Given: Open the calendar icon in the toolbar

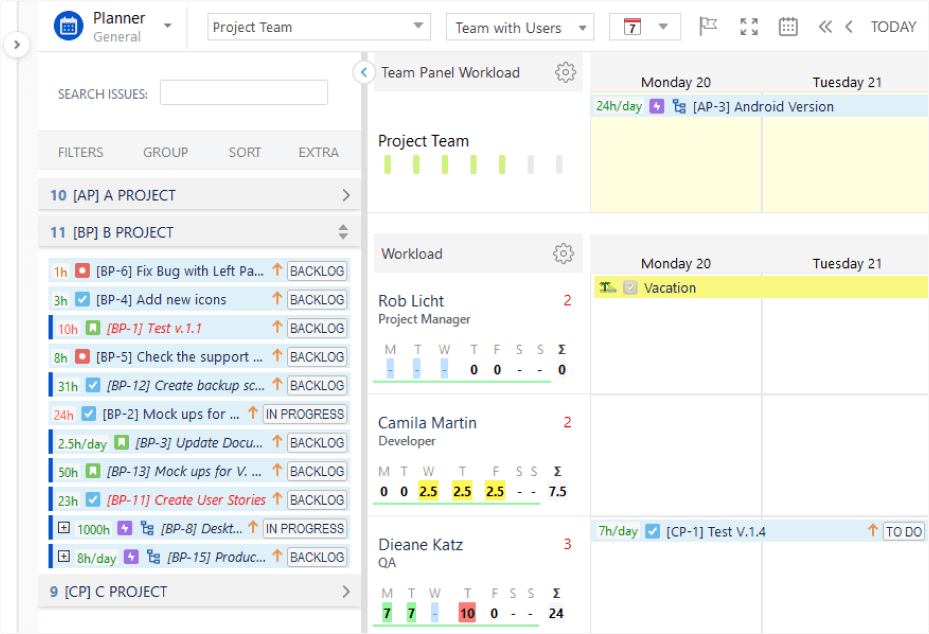Looking at the screenshot, I should pos(788,27).
